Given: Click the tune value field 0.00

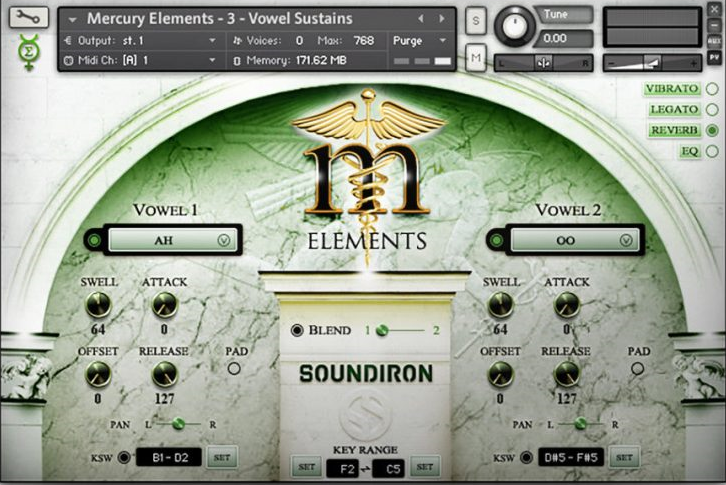Looking at the screenshot, I should [562, 38].
